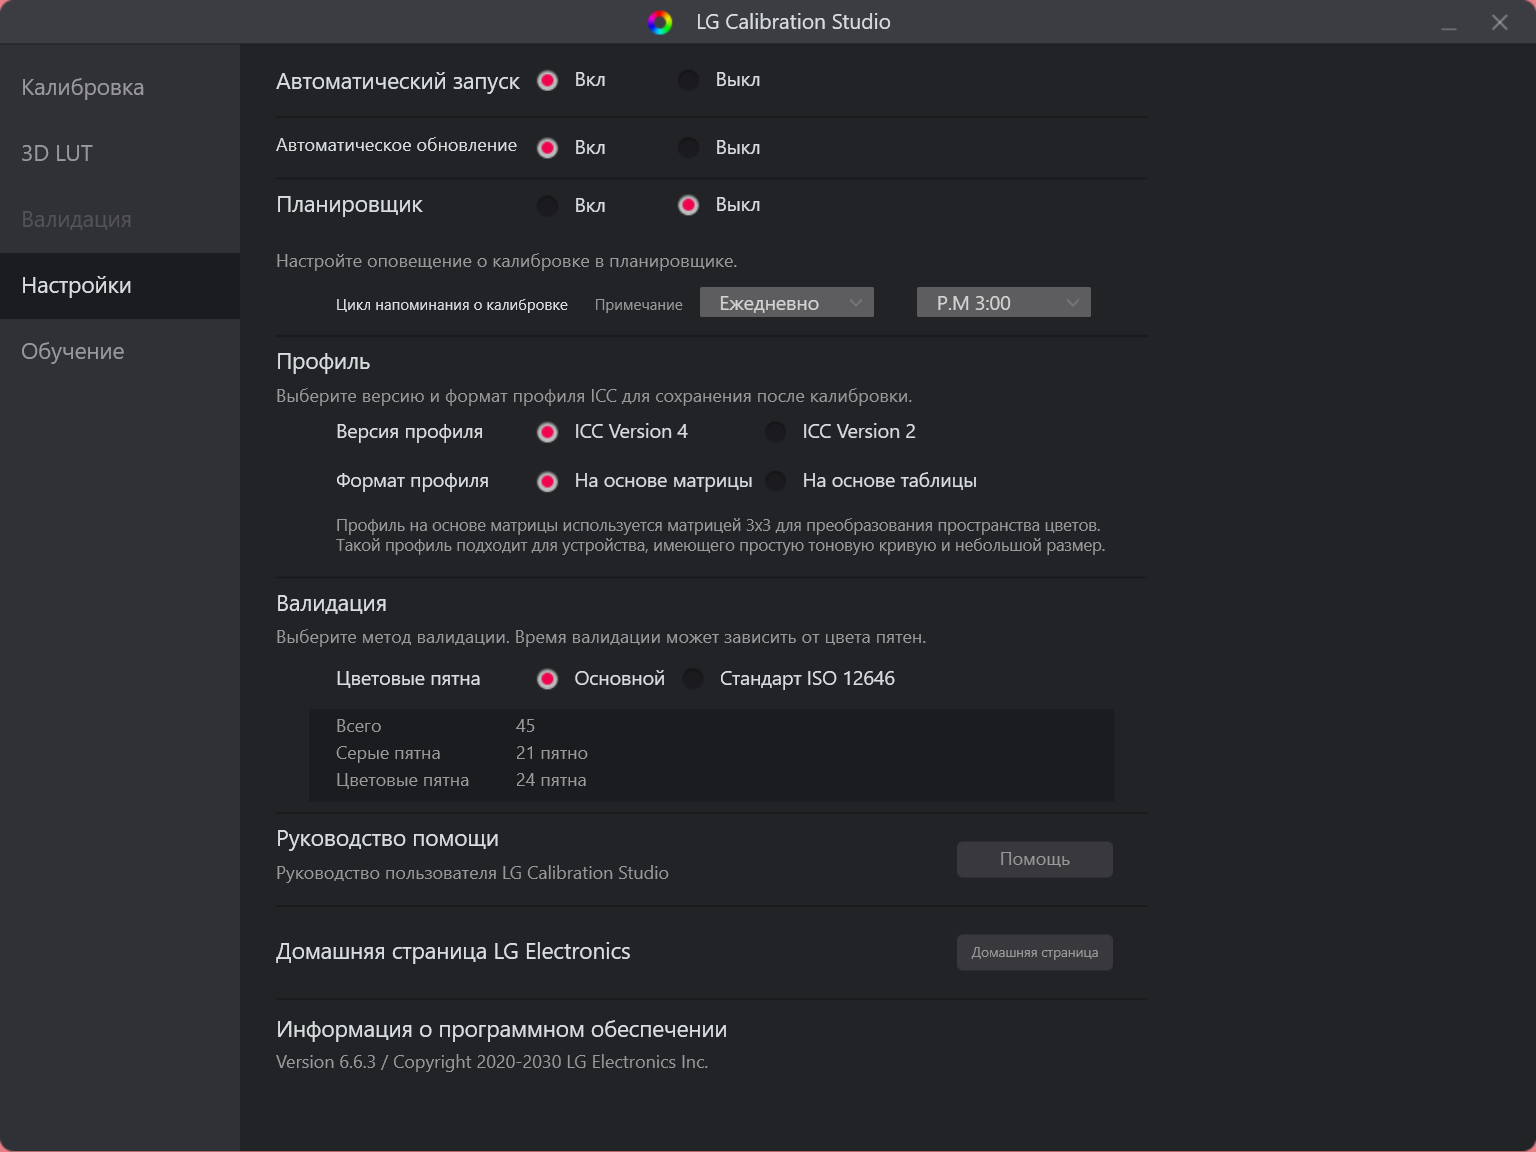Minimize the LG Calibration Studio window

(1449, 23)
